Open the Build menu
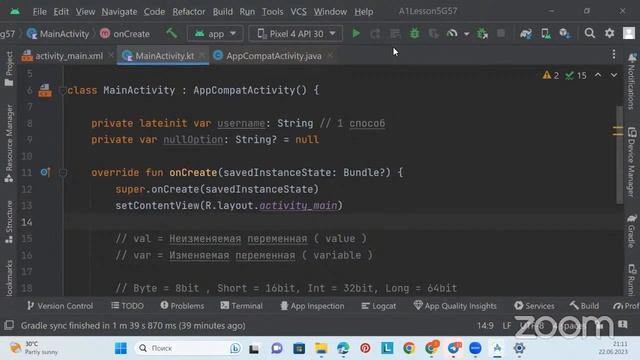 (x=222, y=11)
